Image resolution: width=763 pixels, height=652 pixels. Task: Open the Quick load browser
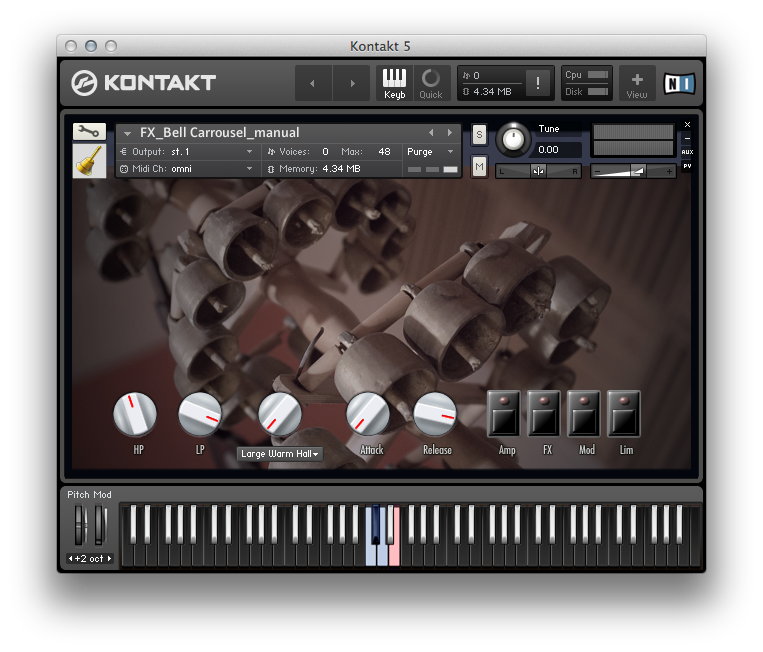click(431, 83)
